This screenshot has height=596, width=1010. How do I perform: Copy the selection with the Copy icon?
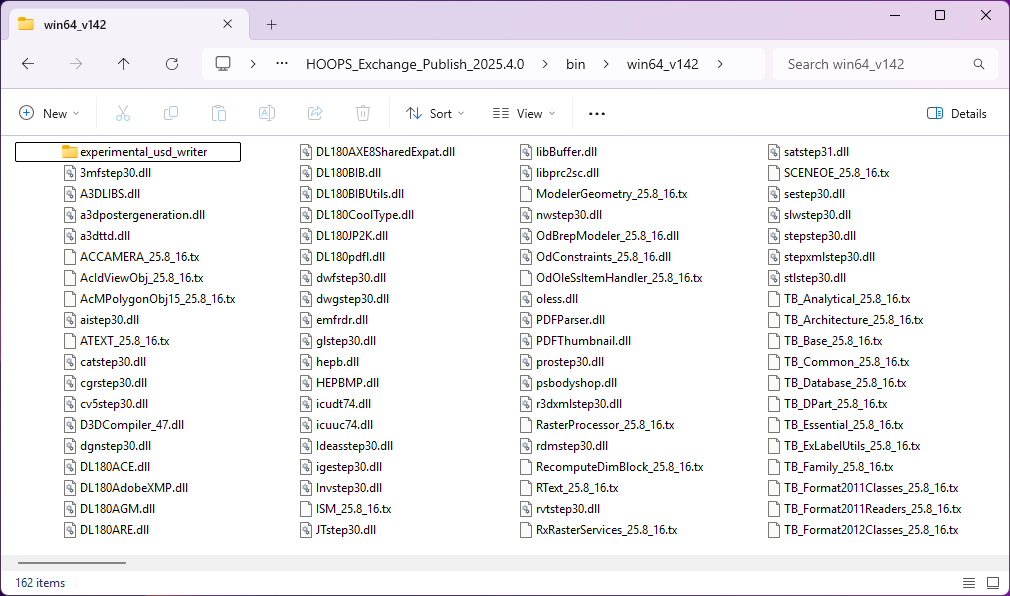(x=170, y=113)
